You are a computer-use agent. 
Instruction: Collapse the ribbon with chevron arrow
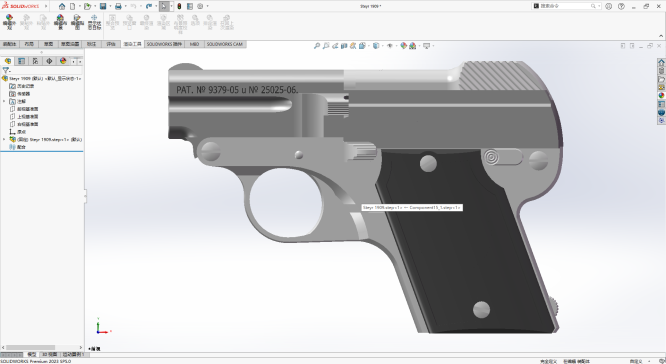point(661,36)
